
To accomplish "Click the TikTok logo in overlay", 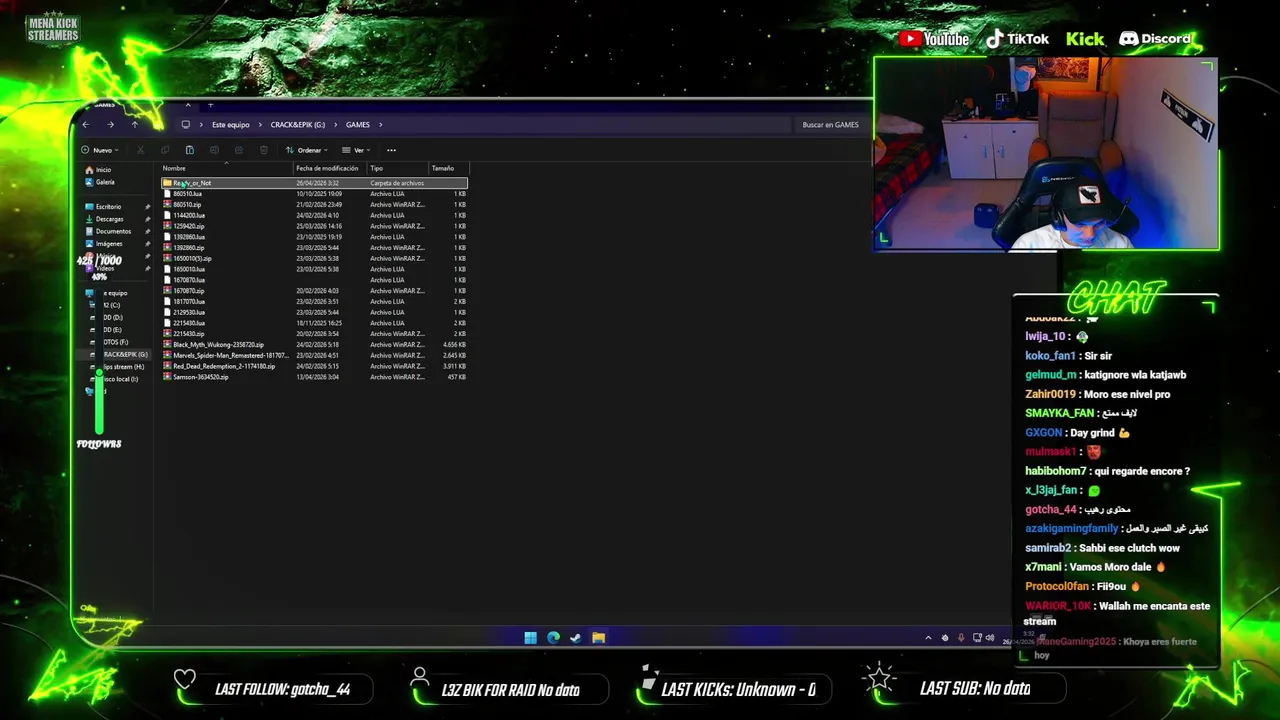I will pyautogui.click(x=1017, y=39).
